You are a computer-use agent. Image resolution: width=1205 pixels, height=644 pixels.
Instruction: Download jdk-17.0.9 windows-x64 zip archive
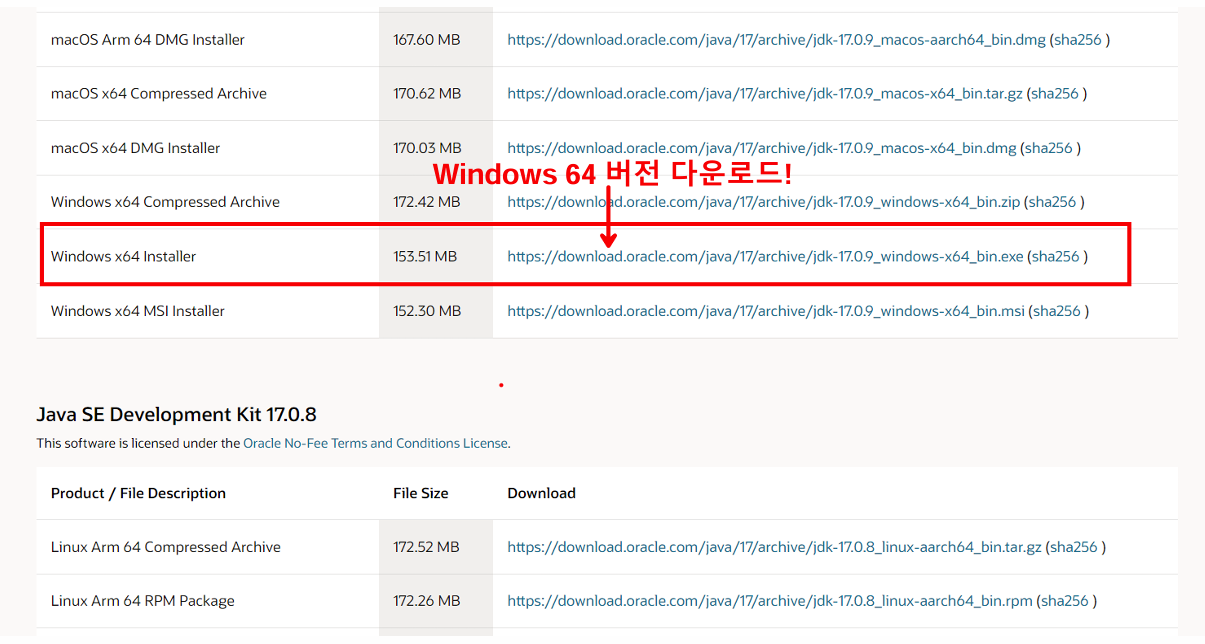point(763,202)
